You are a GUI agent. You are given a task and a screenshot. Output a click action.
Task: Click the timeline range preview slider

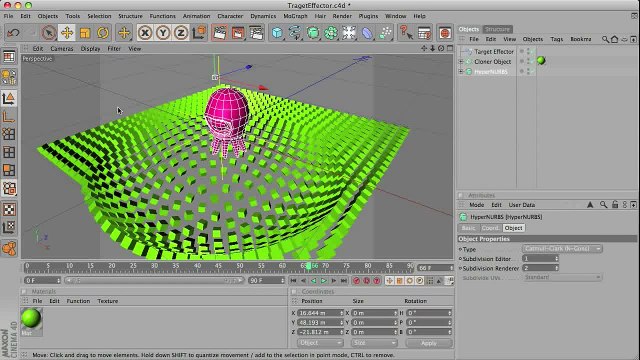[155, 281]
